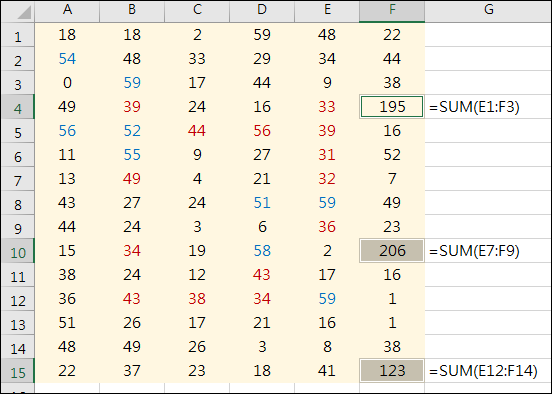Click the =SUM(E12:F14) formula text
Screen dimensions: 552x394
[x=483, y=371]
